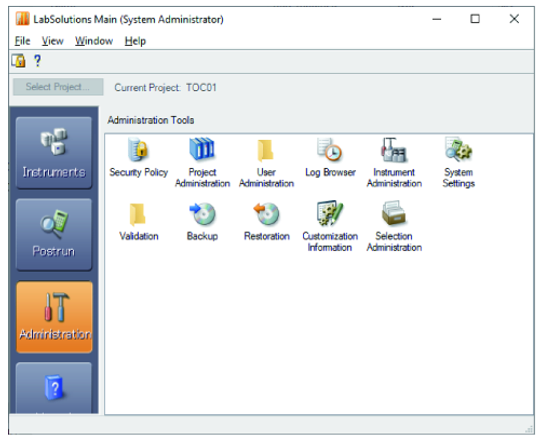This screenshot has height=438, width=540.
Task: Select the Administration sidebar panel
Action: point(54,317)
